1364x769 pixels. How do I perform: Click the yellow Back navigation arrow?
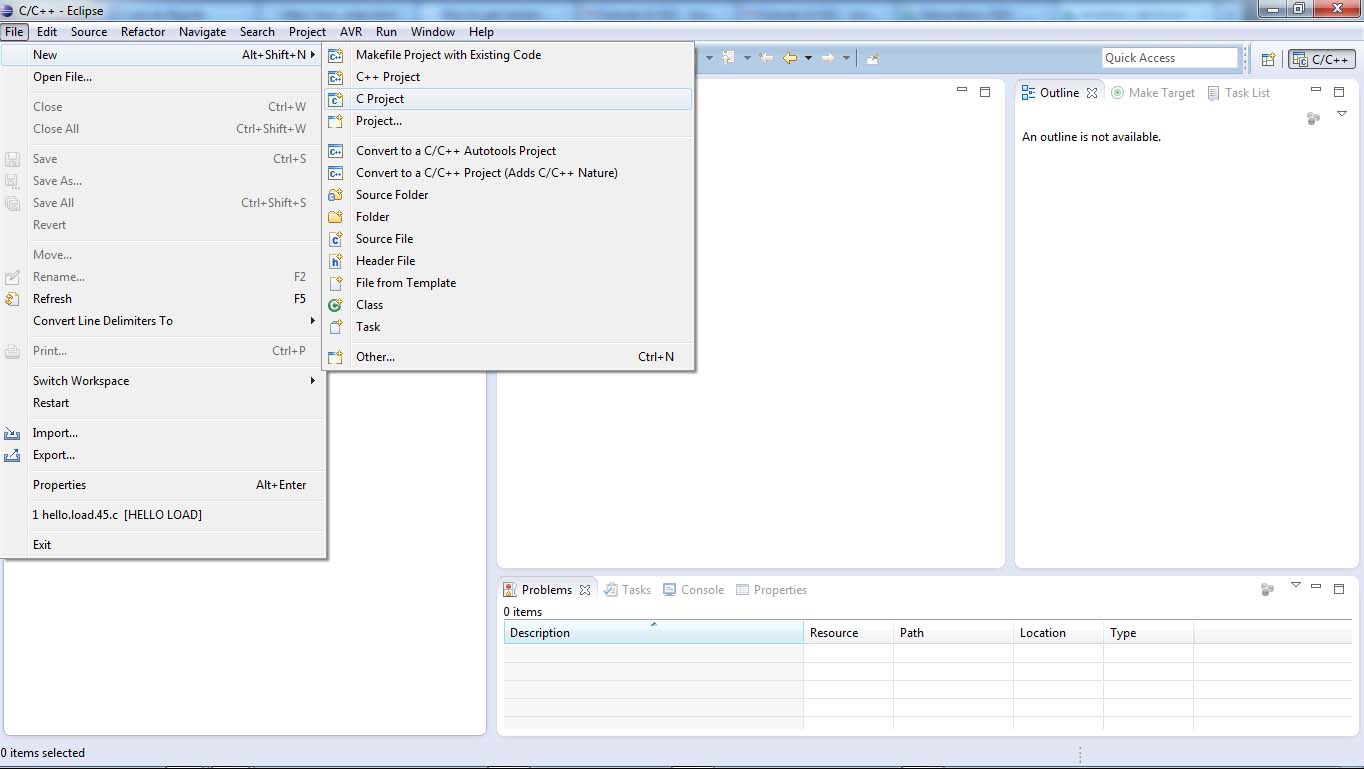click(x=790, y=58)
